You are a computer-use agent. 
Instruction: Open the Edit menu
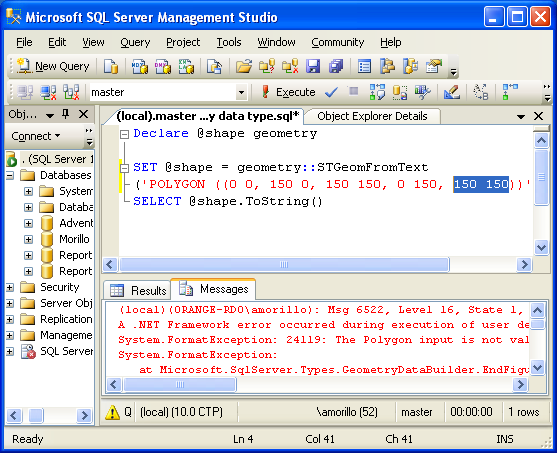[57, 42]
